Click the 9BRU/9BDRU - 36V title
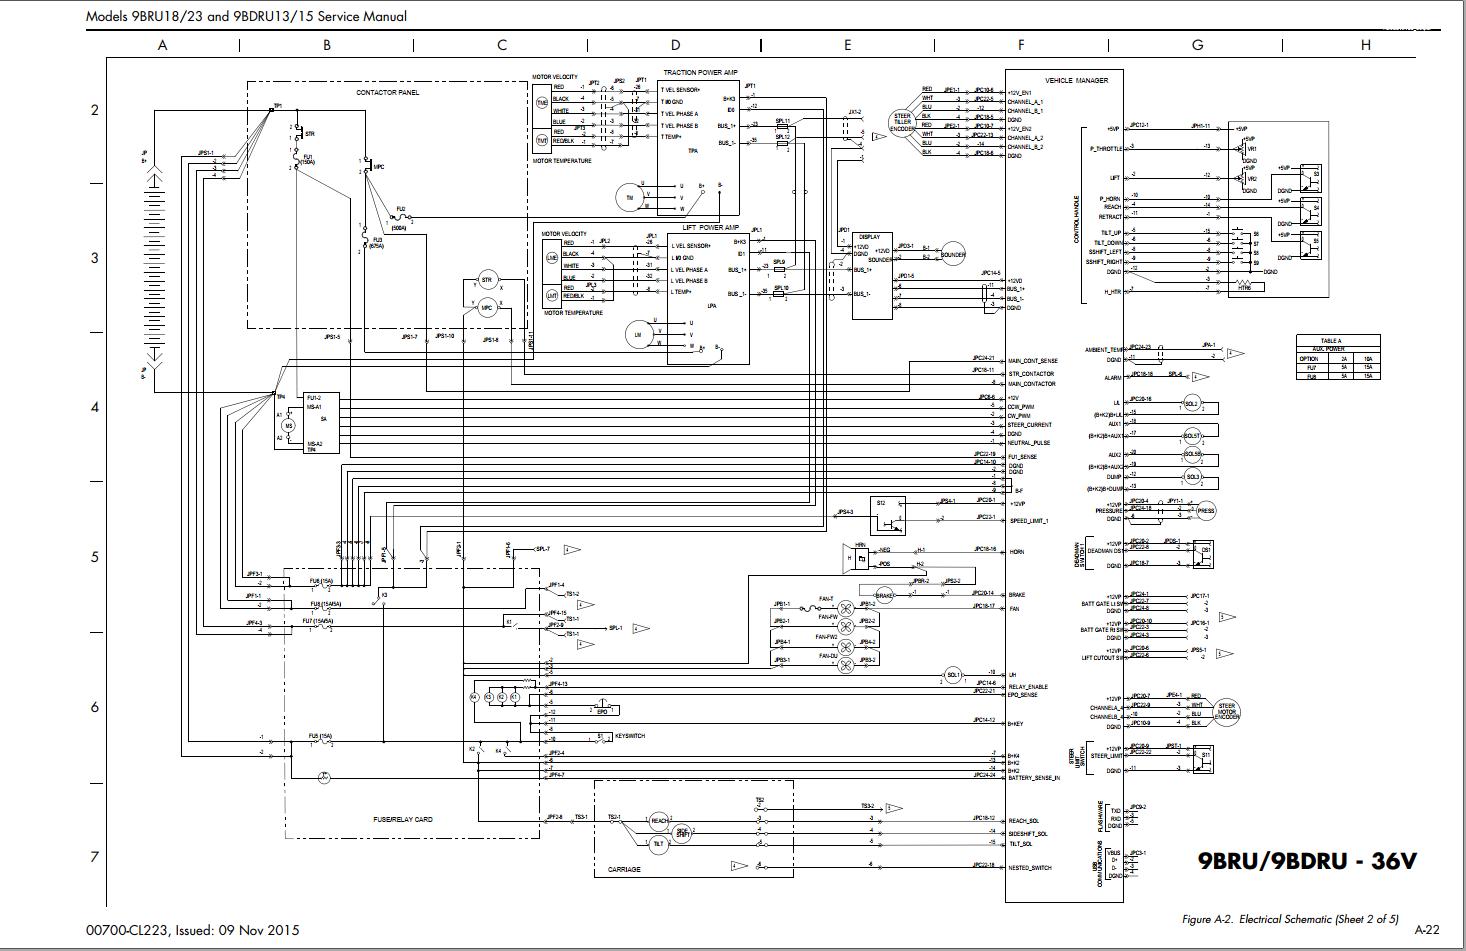Viewport: 1466px width, 951px height. [x=1308, y=861]
